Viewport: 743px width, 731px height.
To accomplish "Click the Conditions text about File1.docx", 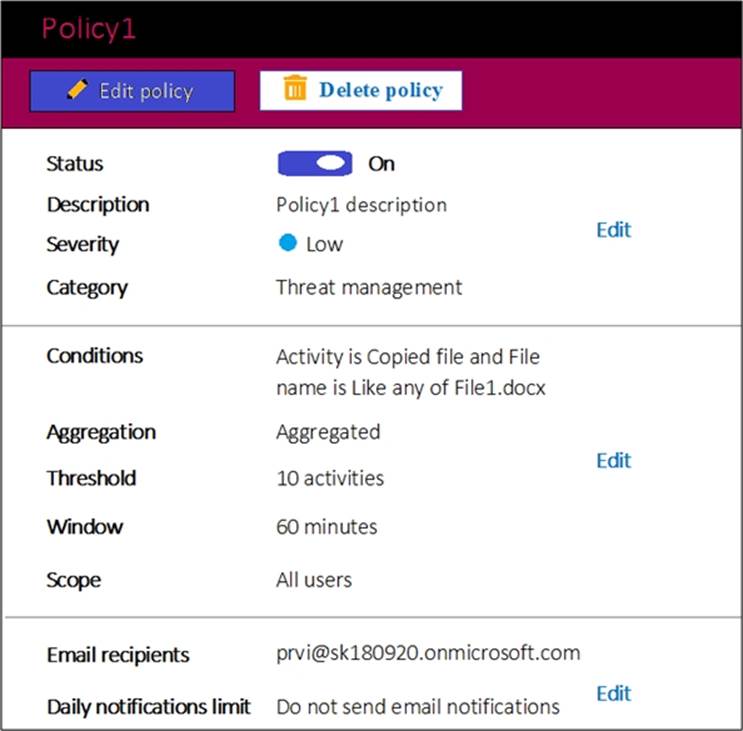I will [410, 371].
